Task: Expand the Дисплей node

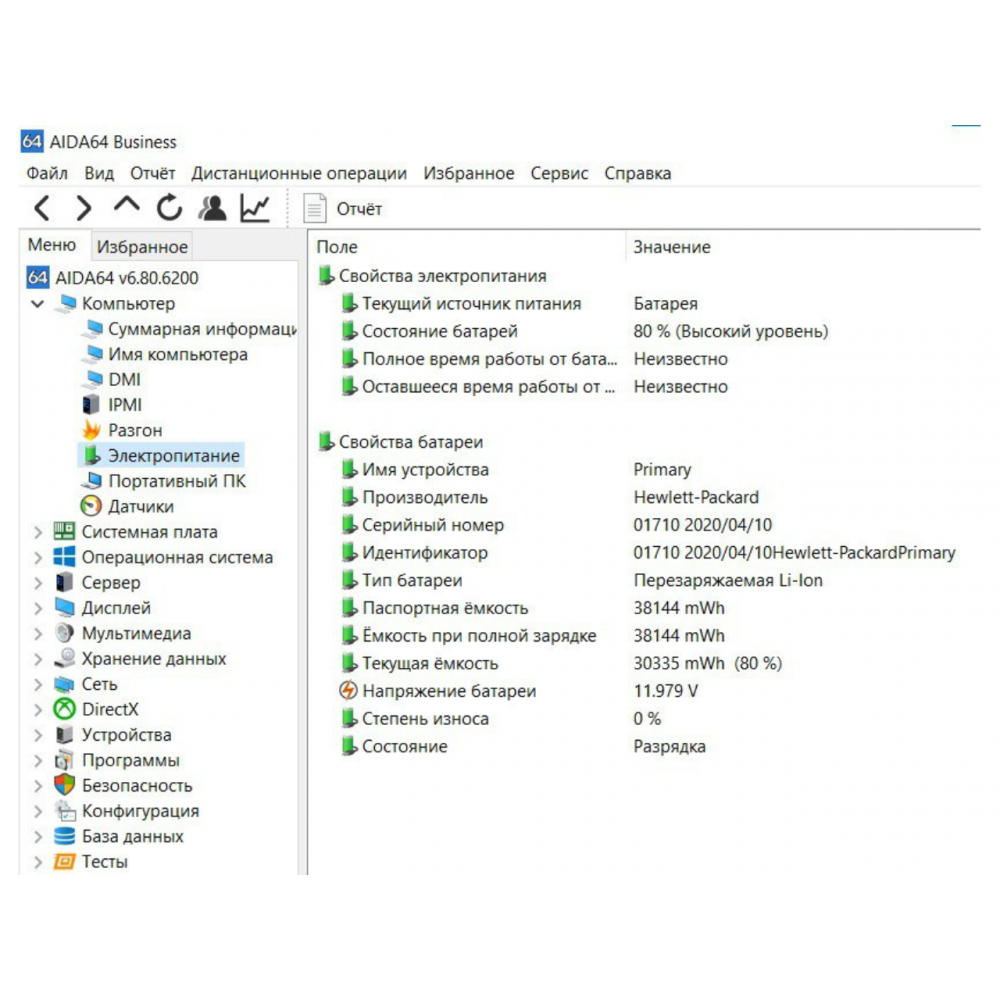Action: click(38, 608)
